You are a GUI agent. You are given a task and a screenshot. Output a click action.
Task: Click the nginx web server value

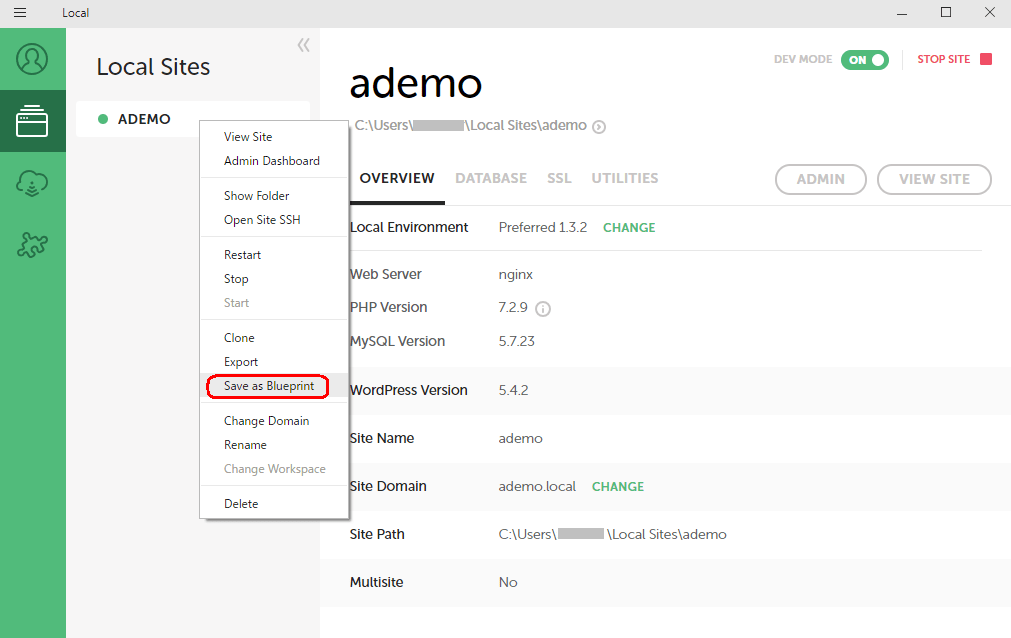click(515, 275)
